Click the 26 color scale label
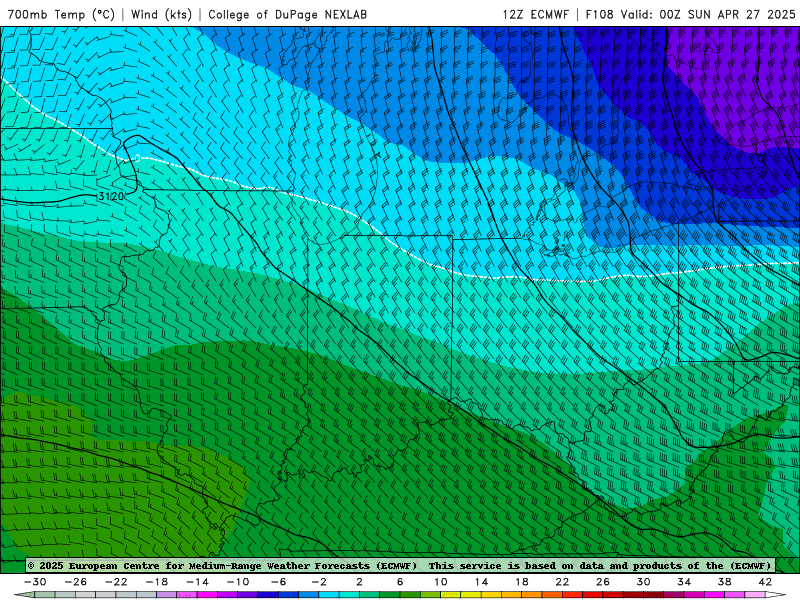This screenshot has width=800, height=600. (603, 582)
